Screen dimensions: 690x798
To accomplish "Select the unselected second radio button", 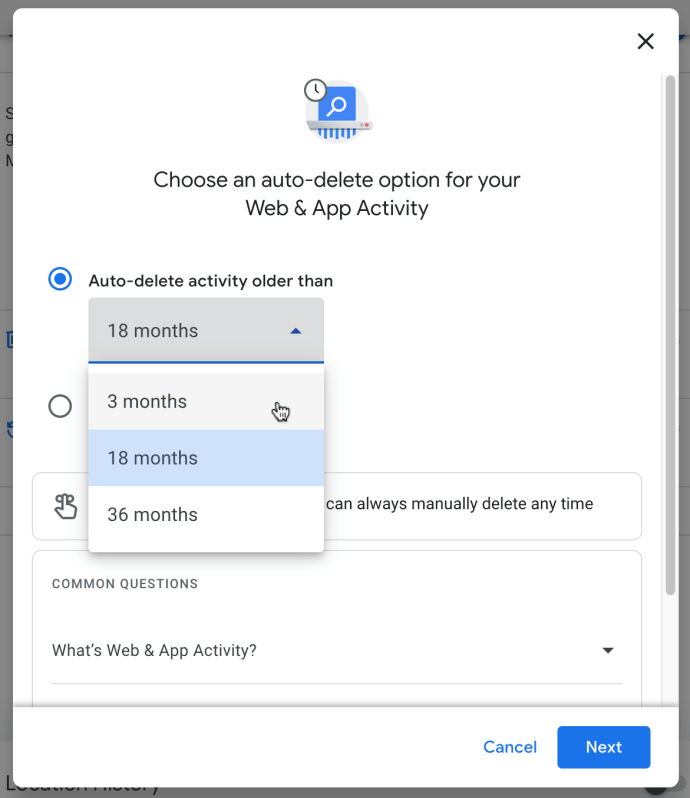I will pyautogui.click(x=60, y=405).
